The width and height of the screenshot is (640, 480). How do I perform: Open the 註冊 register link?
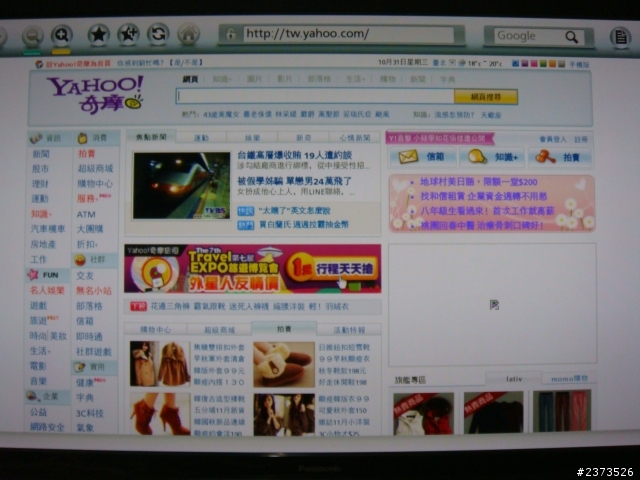point(581,140)
